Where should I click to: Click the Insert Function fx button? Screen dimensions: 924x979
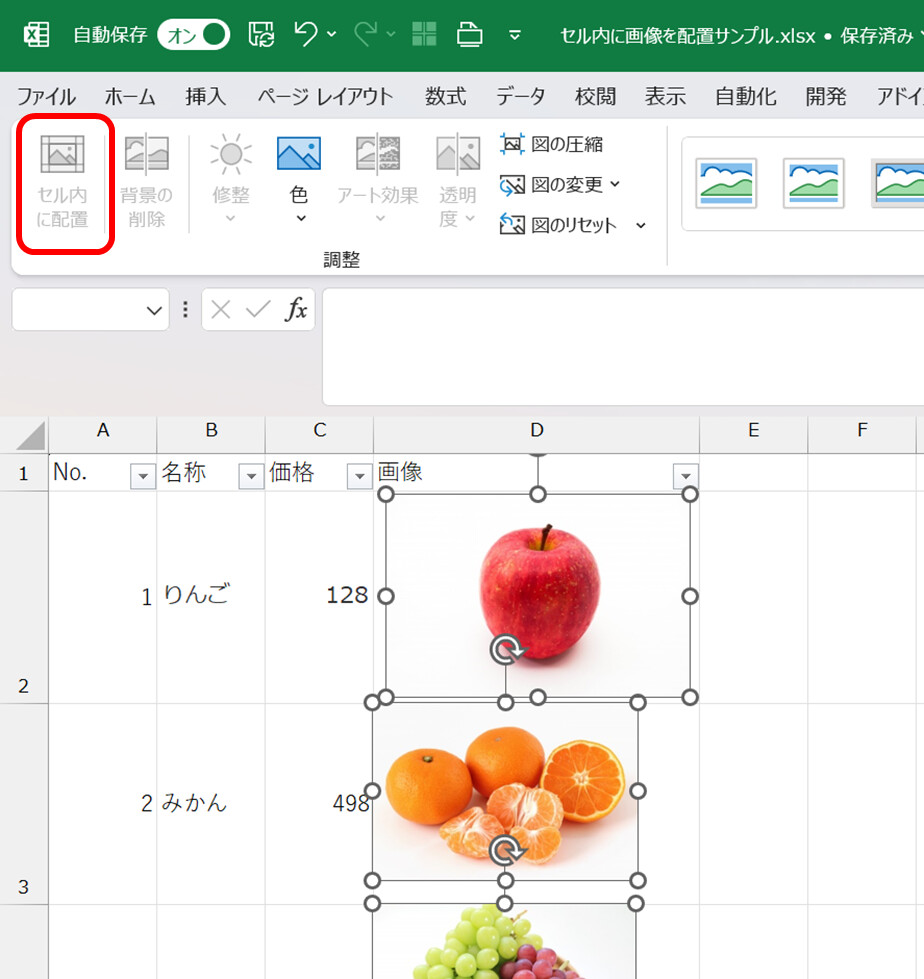tap(296, 310)
